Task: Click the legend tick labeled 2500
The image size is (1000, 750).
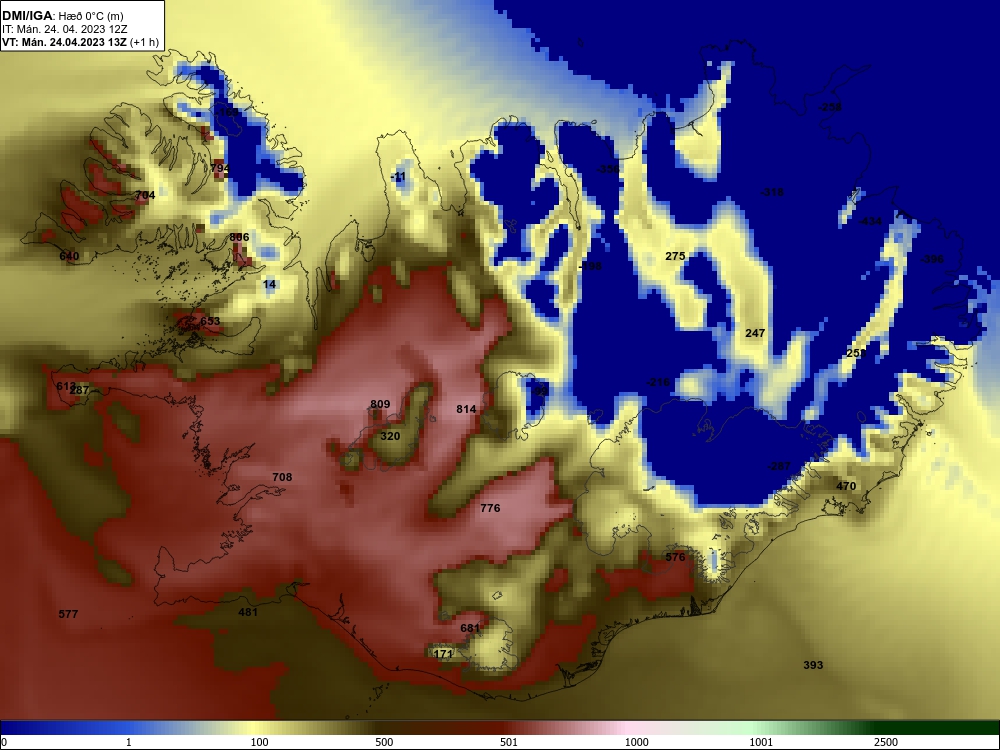Action: click(886, 742)
